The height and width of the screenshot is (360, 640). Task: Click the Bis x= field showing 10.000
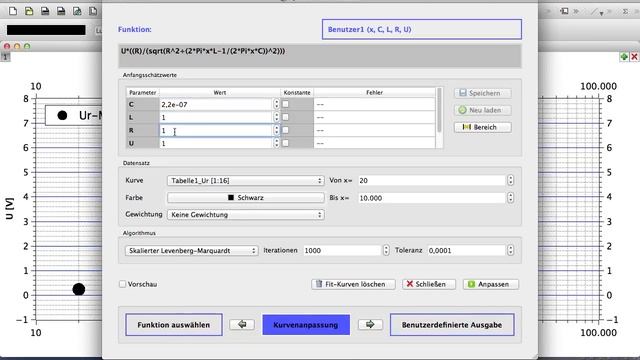coord(432,198)
